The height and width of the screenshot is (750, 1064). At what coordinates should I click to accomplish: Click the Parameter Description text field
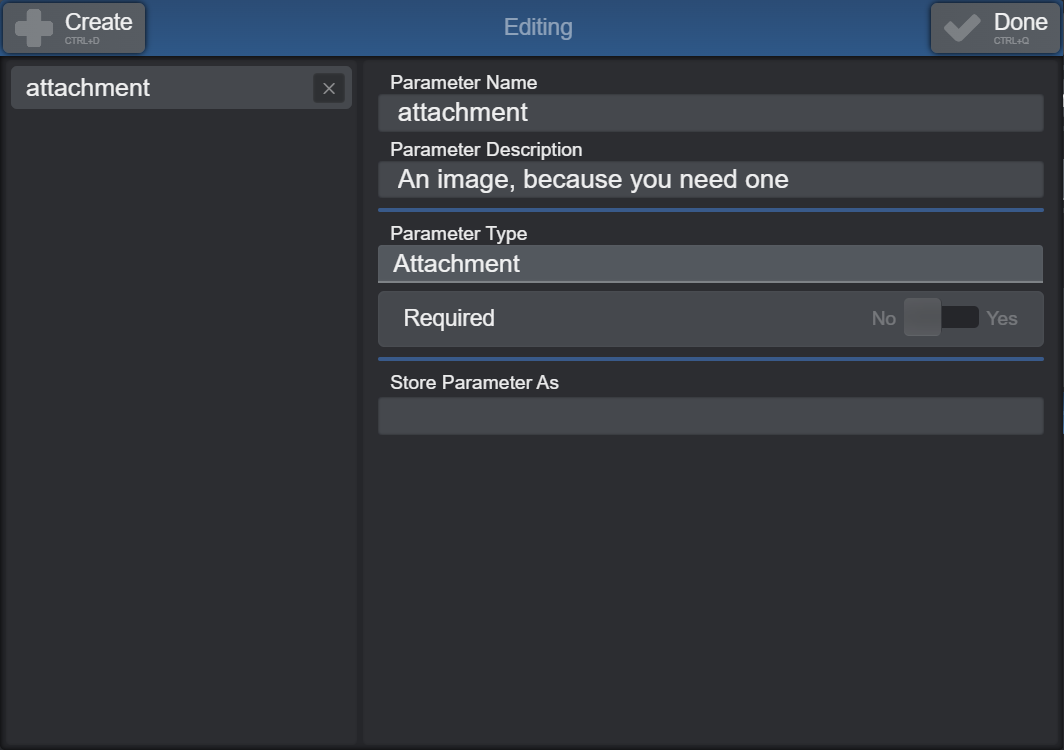tap(710, 179)
